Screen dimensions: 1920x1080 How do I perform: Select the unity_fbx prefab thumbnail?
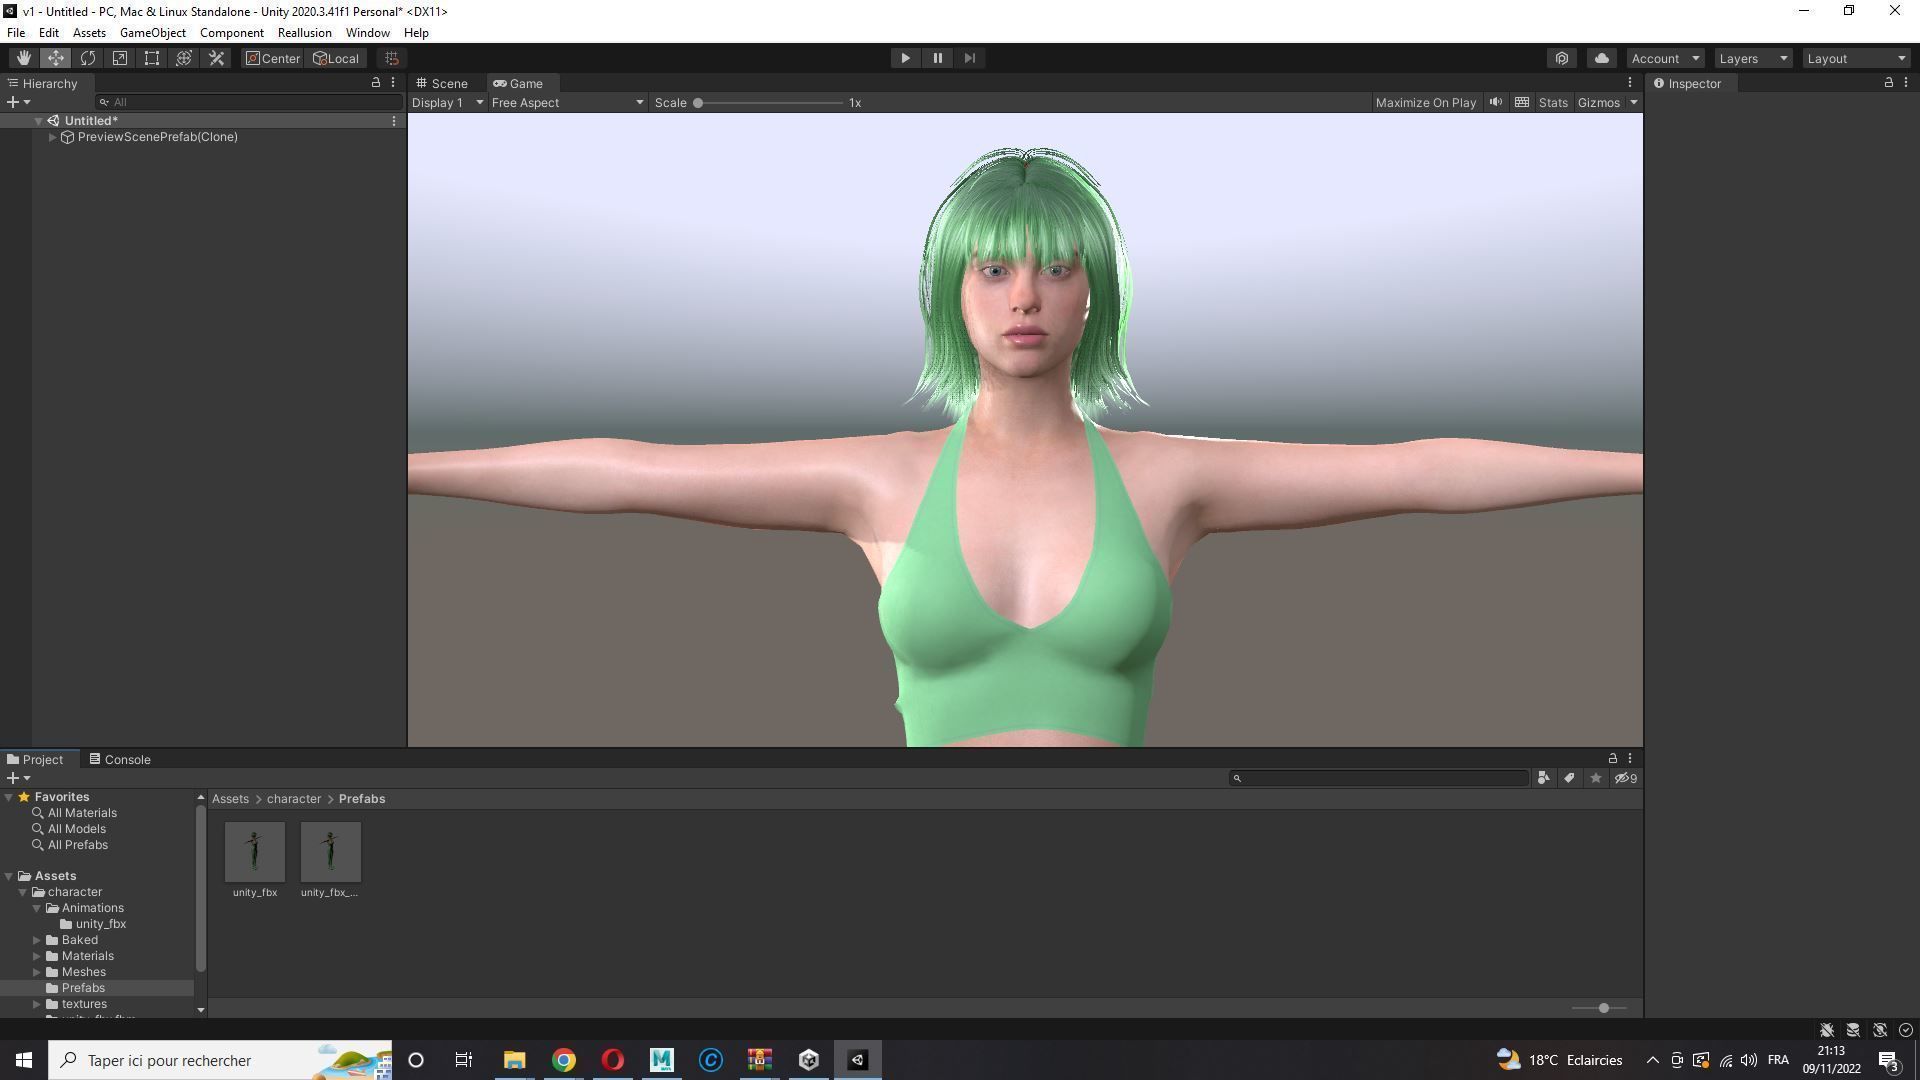255,852
